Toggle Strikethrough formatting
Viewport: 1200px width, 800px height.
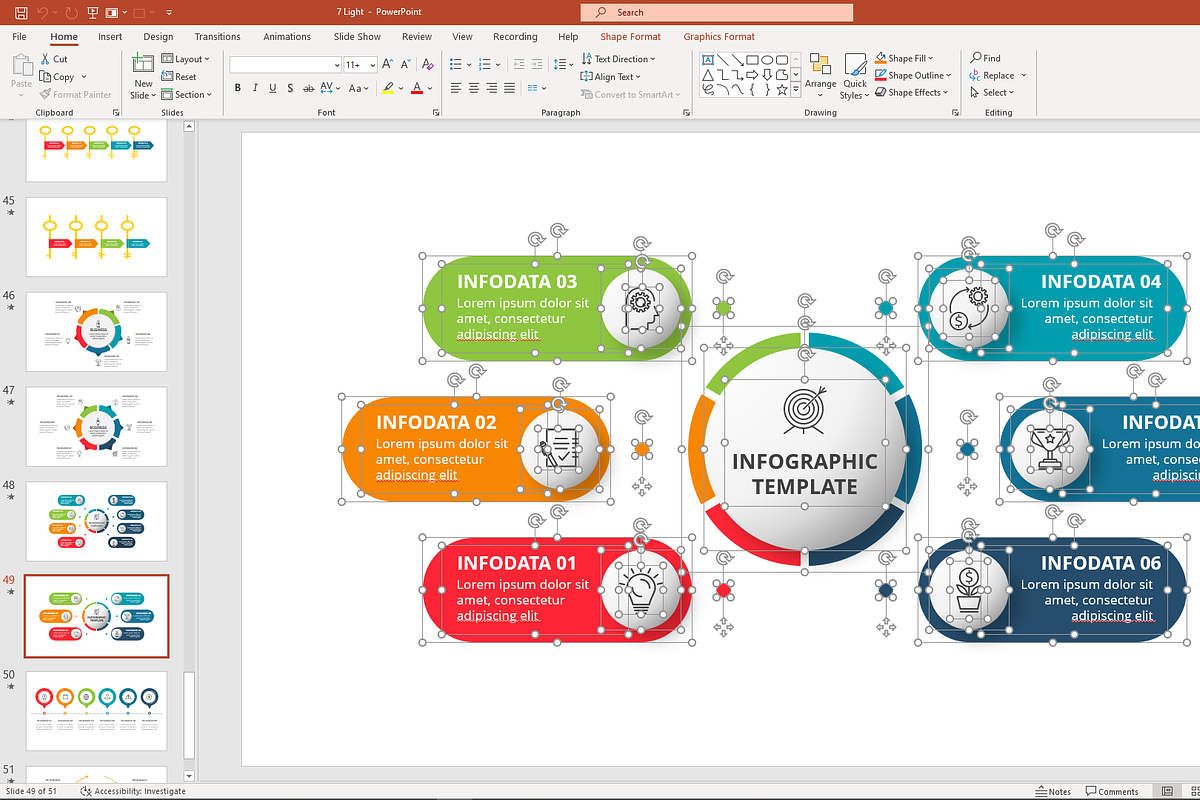(x=311, y=88)
